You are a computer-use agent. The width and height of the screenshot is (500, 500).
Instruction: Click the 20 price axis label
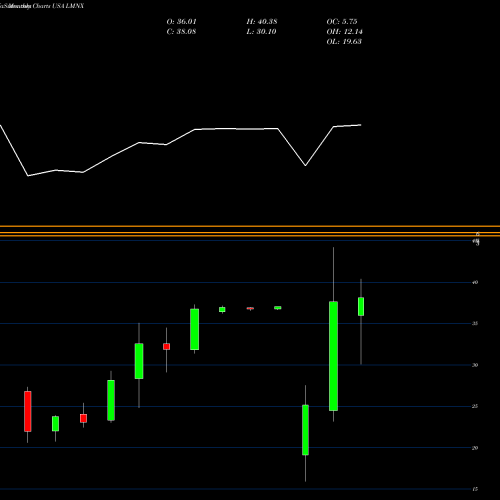coord(475,448)
